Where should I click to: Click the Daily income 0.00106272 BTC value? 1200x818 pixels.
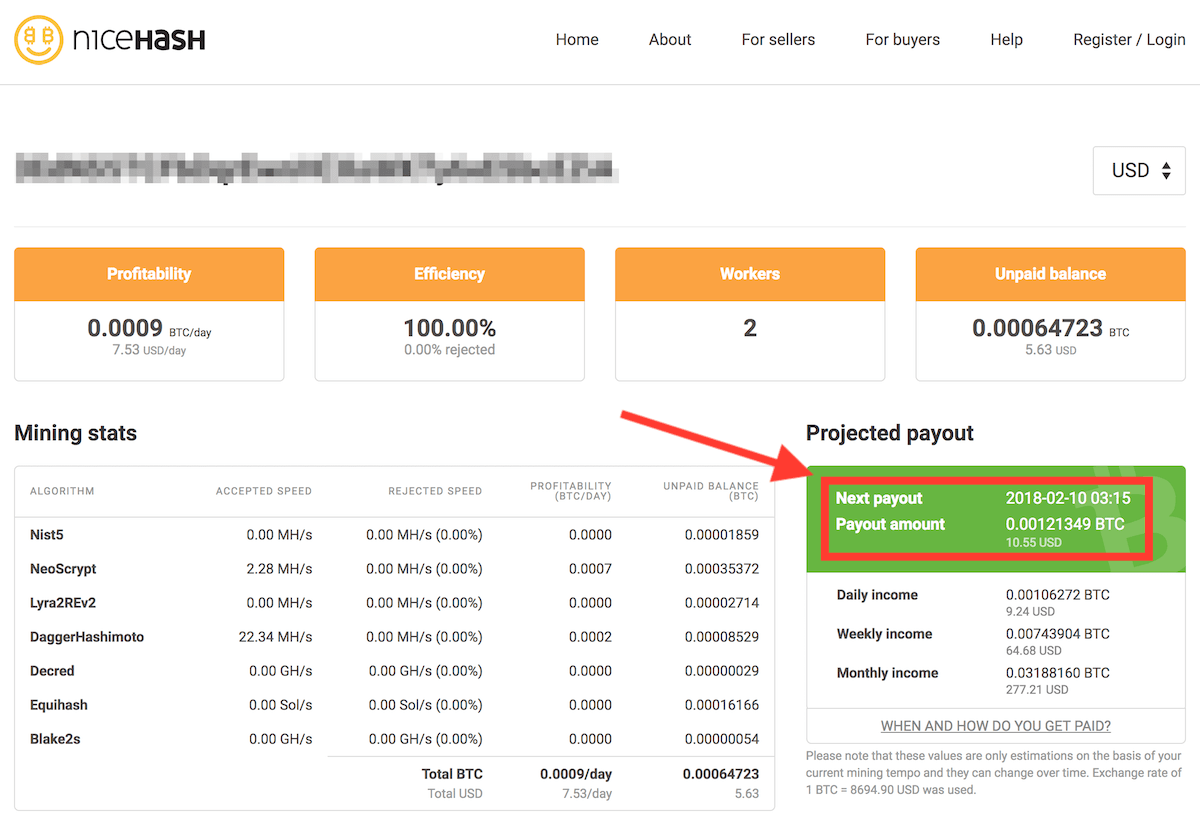(1058, 595)
